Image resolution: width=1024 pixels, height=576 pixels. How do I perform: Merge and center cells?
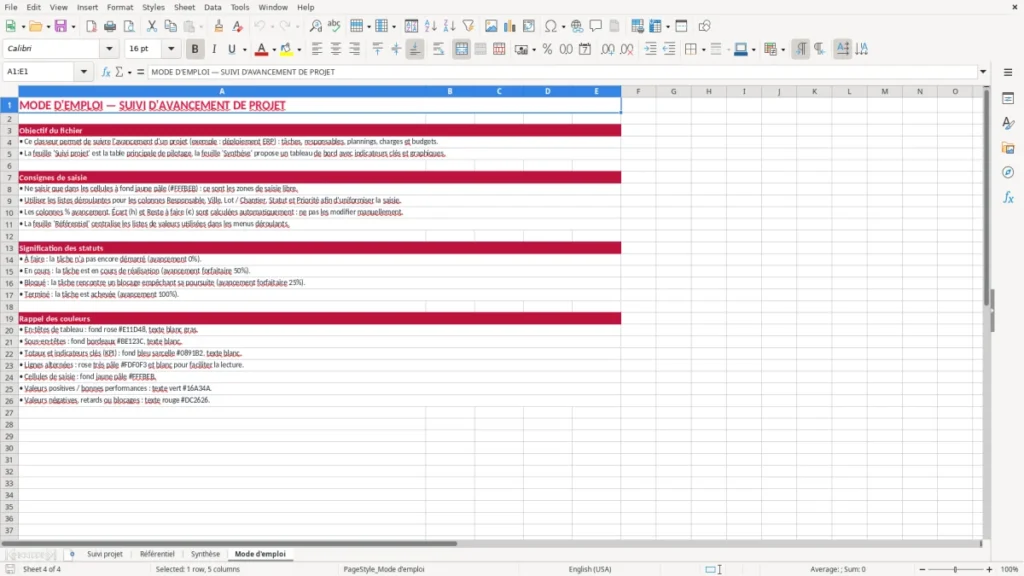point(461,49)
